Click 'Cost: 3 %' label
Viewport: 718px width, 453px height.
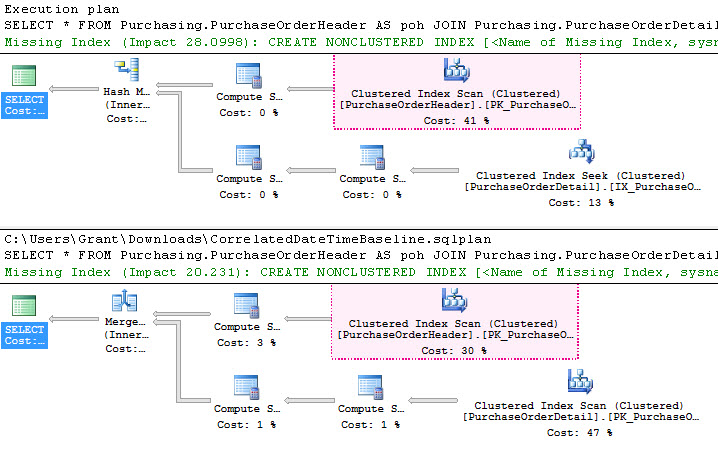(246, 343)
